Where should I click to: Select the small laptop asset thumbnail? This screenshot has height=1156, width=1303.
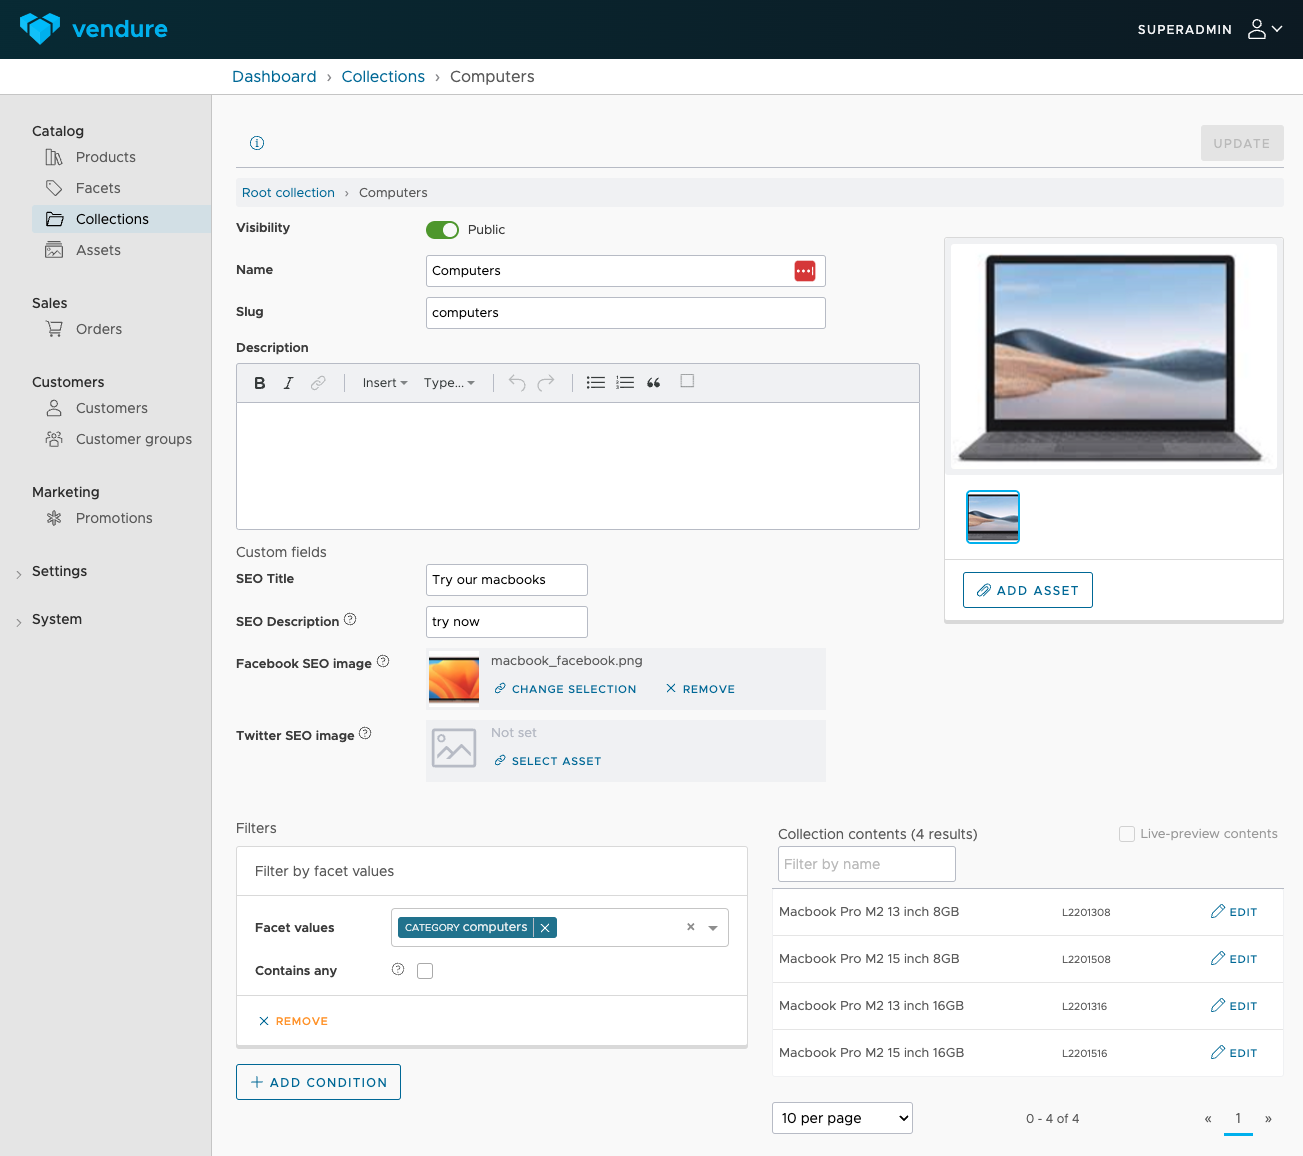(x=993, y=517)
